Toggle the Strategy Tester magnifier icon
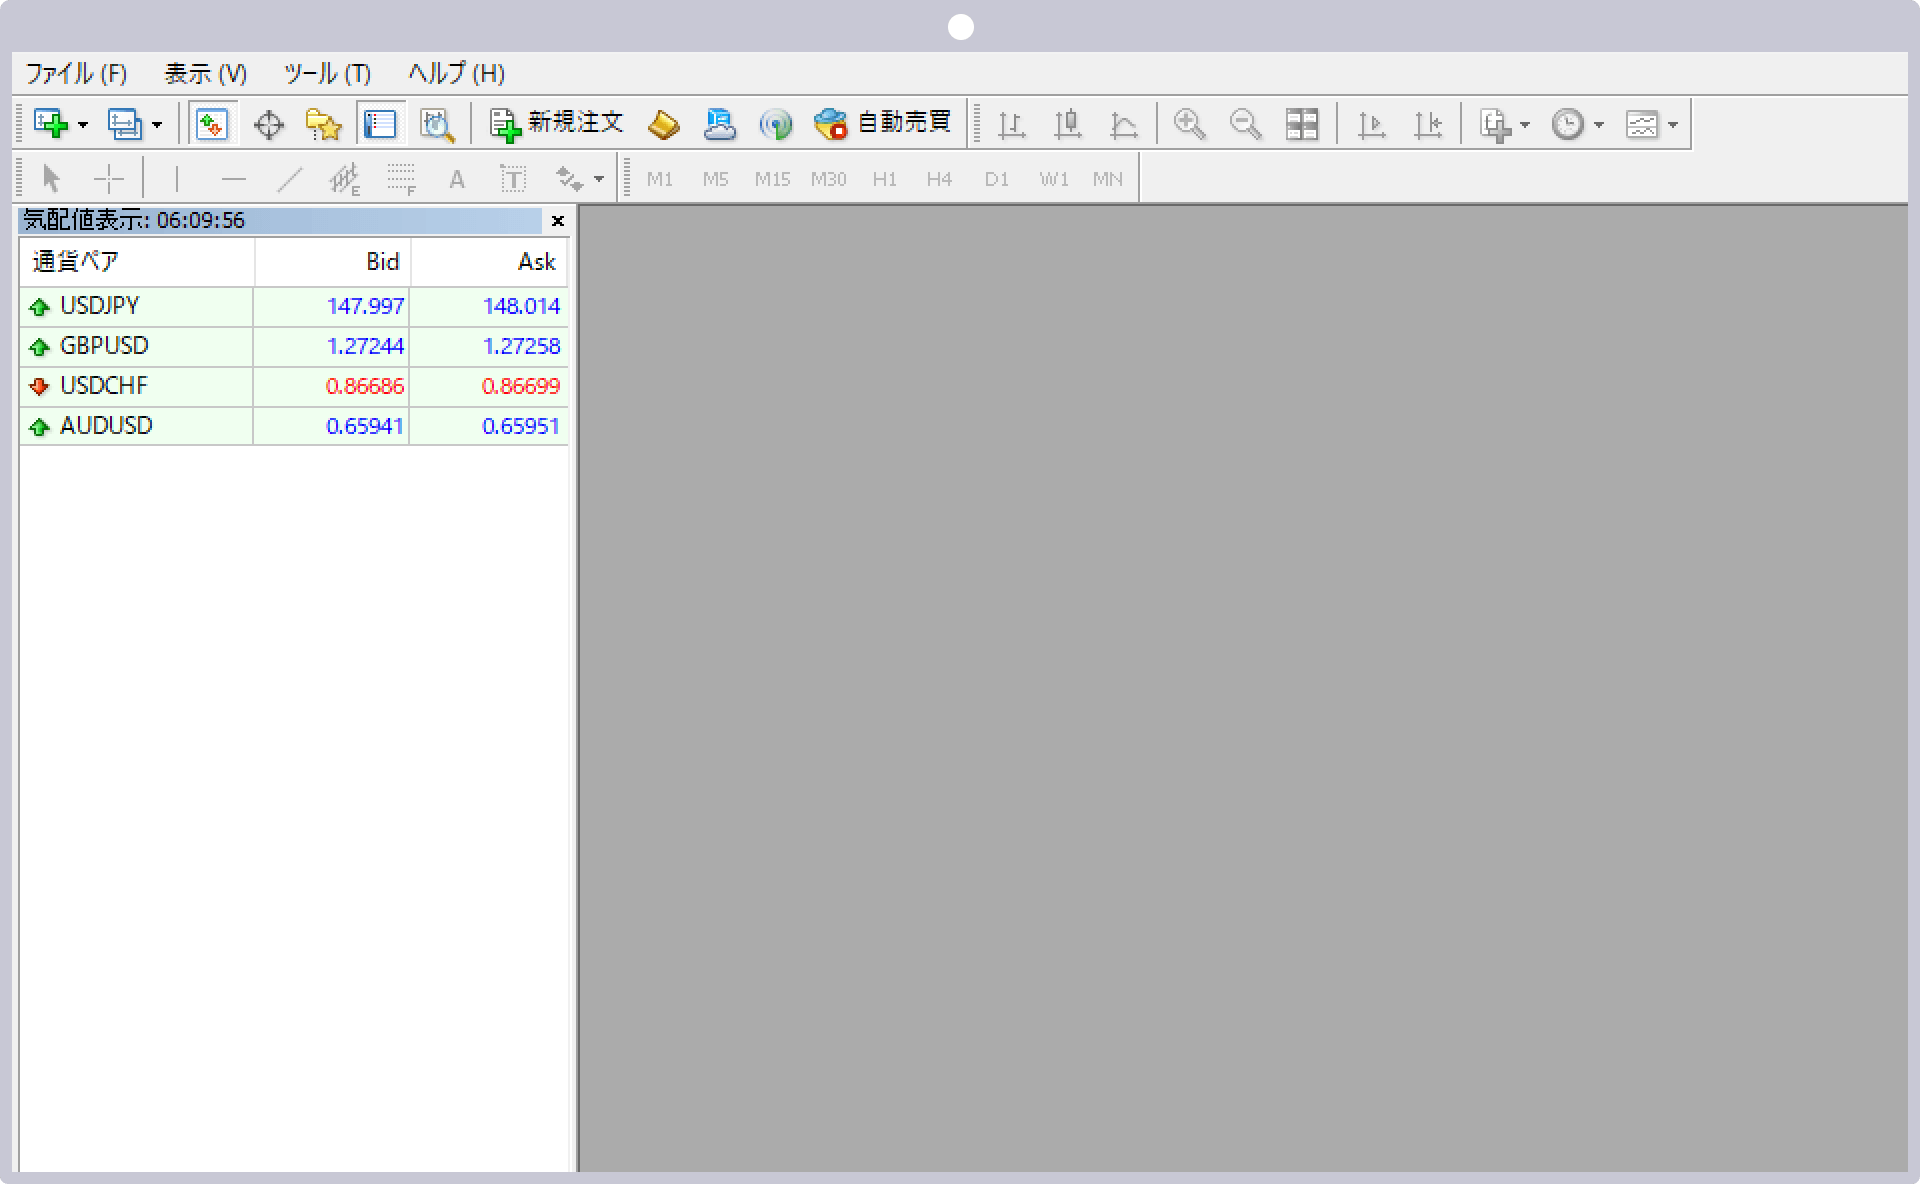Viewport: 1920px width, 1184px height. click(x=437, y=124)
